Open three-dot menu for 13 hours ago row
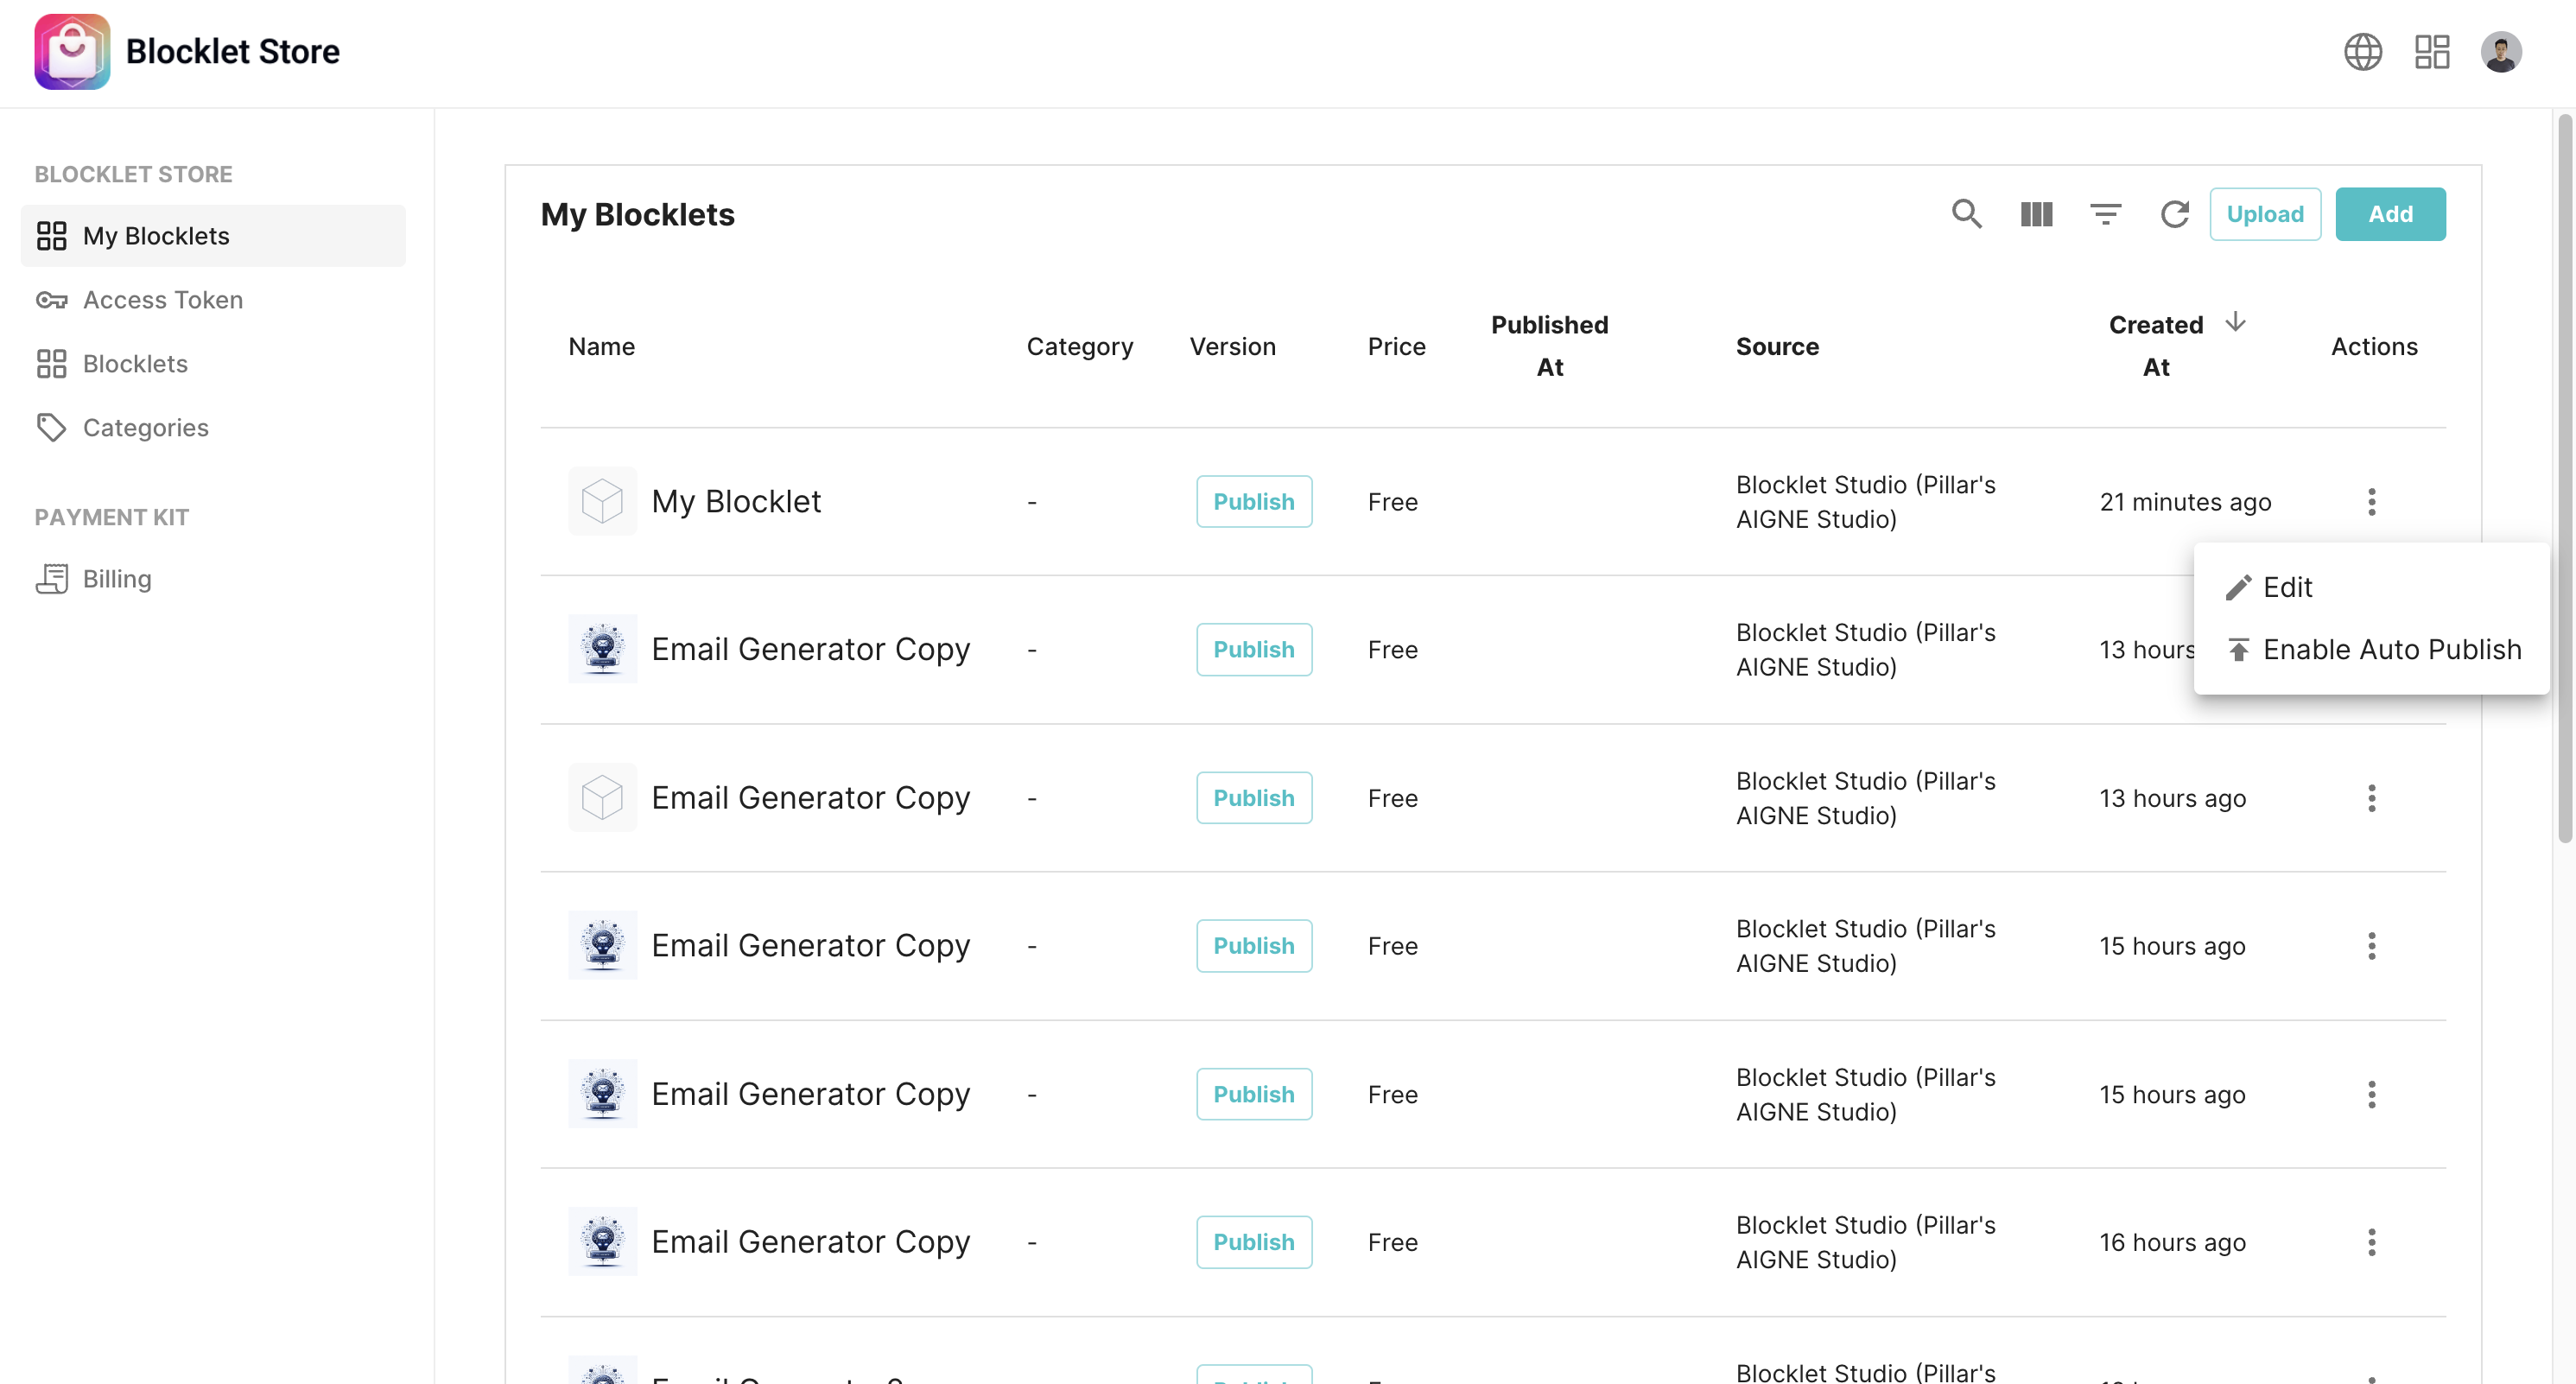The width and height of the screenshot is (2576, 1384). [x=2371, y=798]
